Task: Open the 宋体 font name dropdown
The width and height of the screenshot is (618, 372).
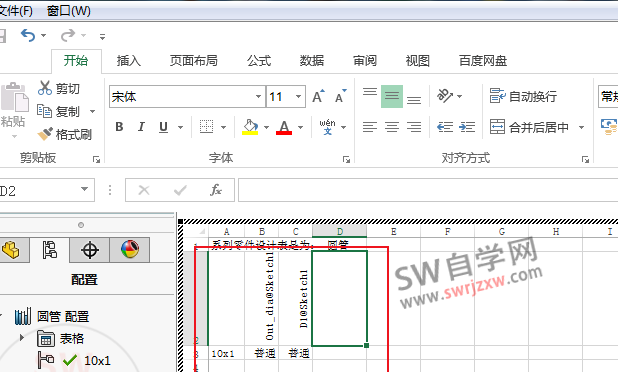Action: [258, 97]
